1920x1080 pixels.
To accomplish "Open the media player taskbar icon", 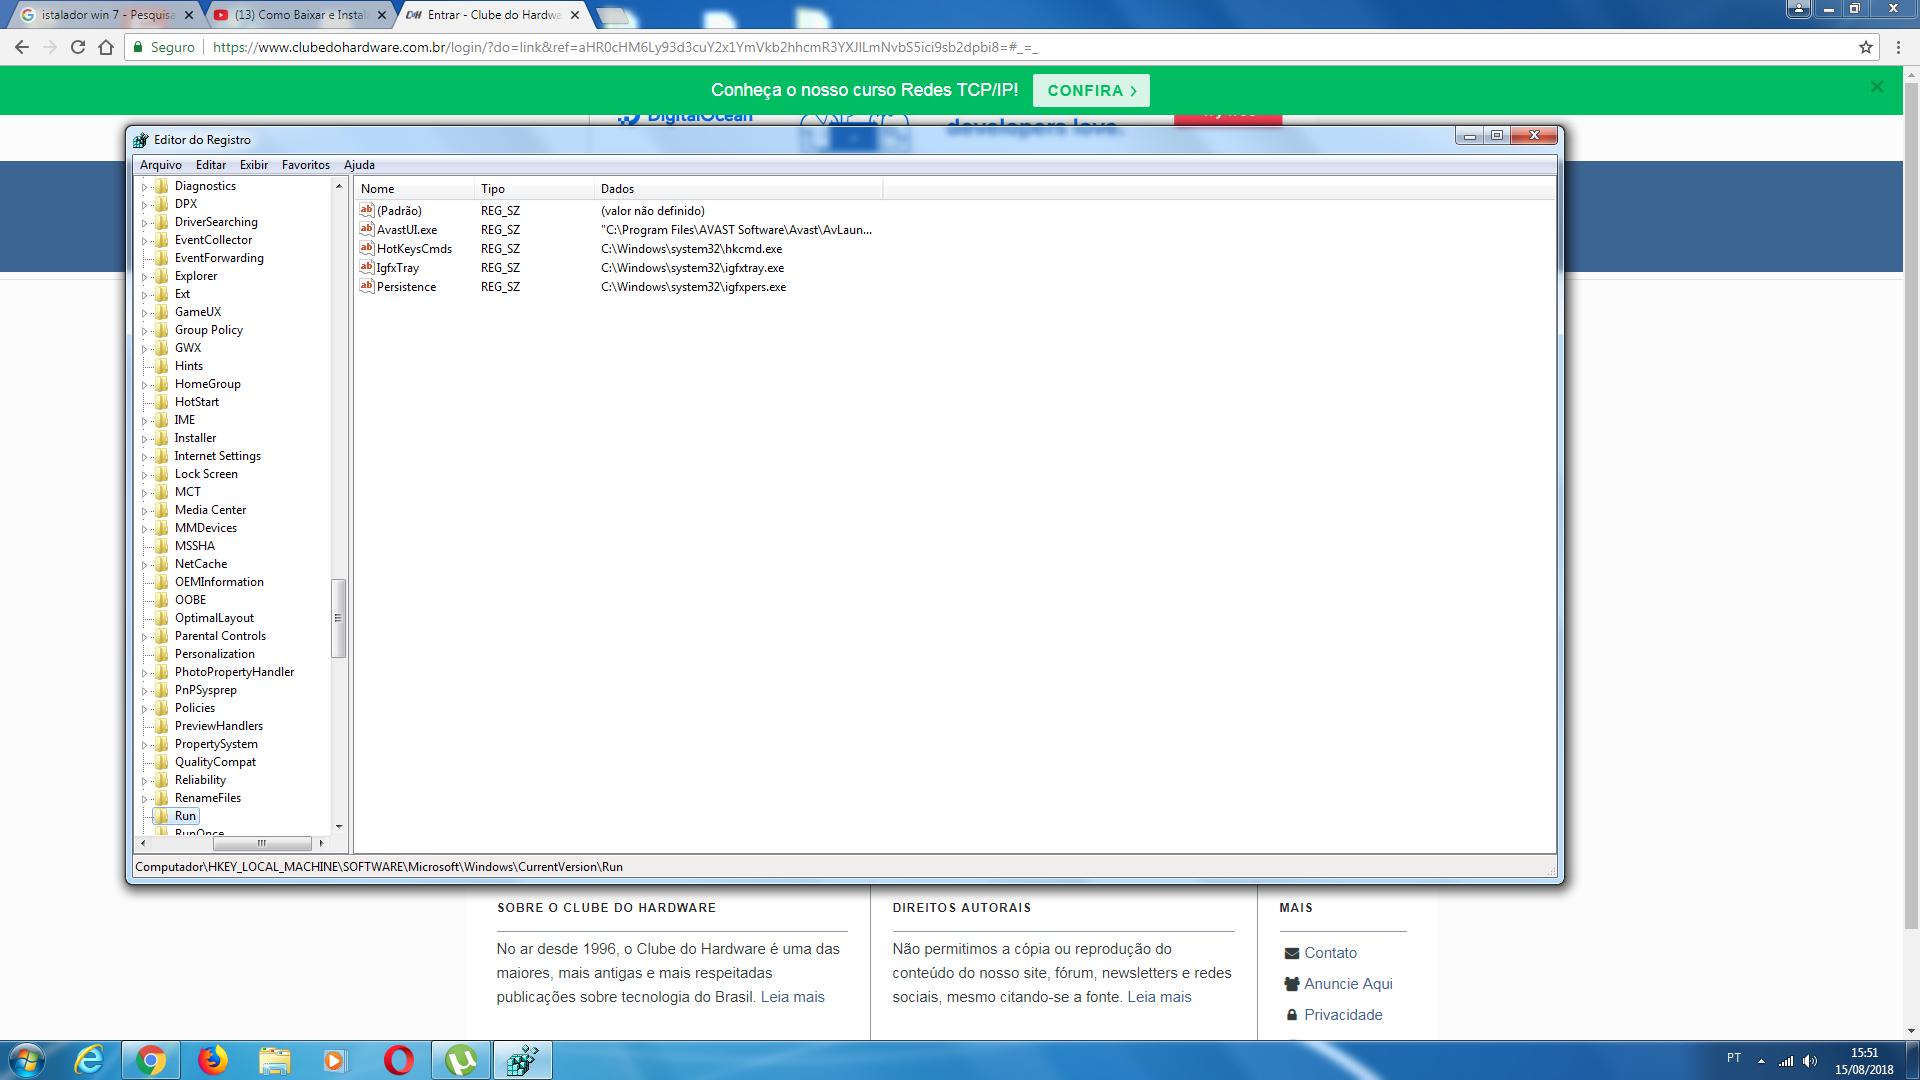I will point(335,1060).
